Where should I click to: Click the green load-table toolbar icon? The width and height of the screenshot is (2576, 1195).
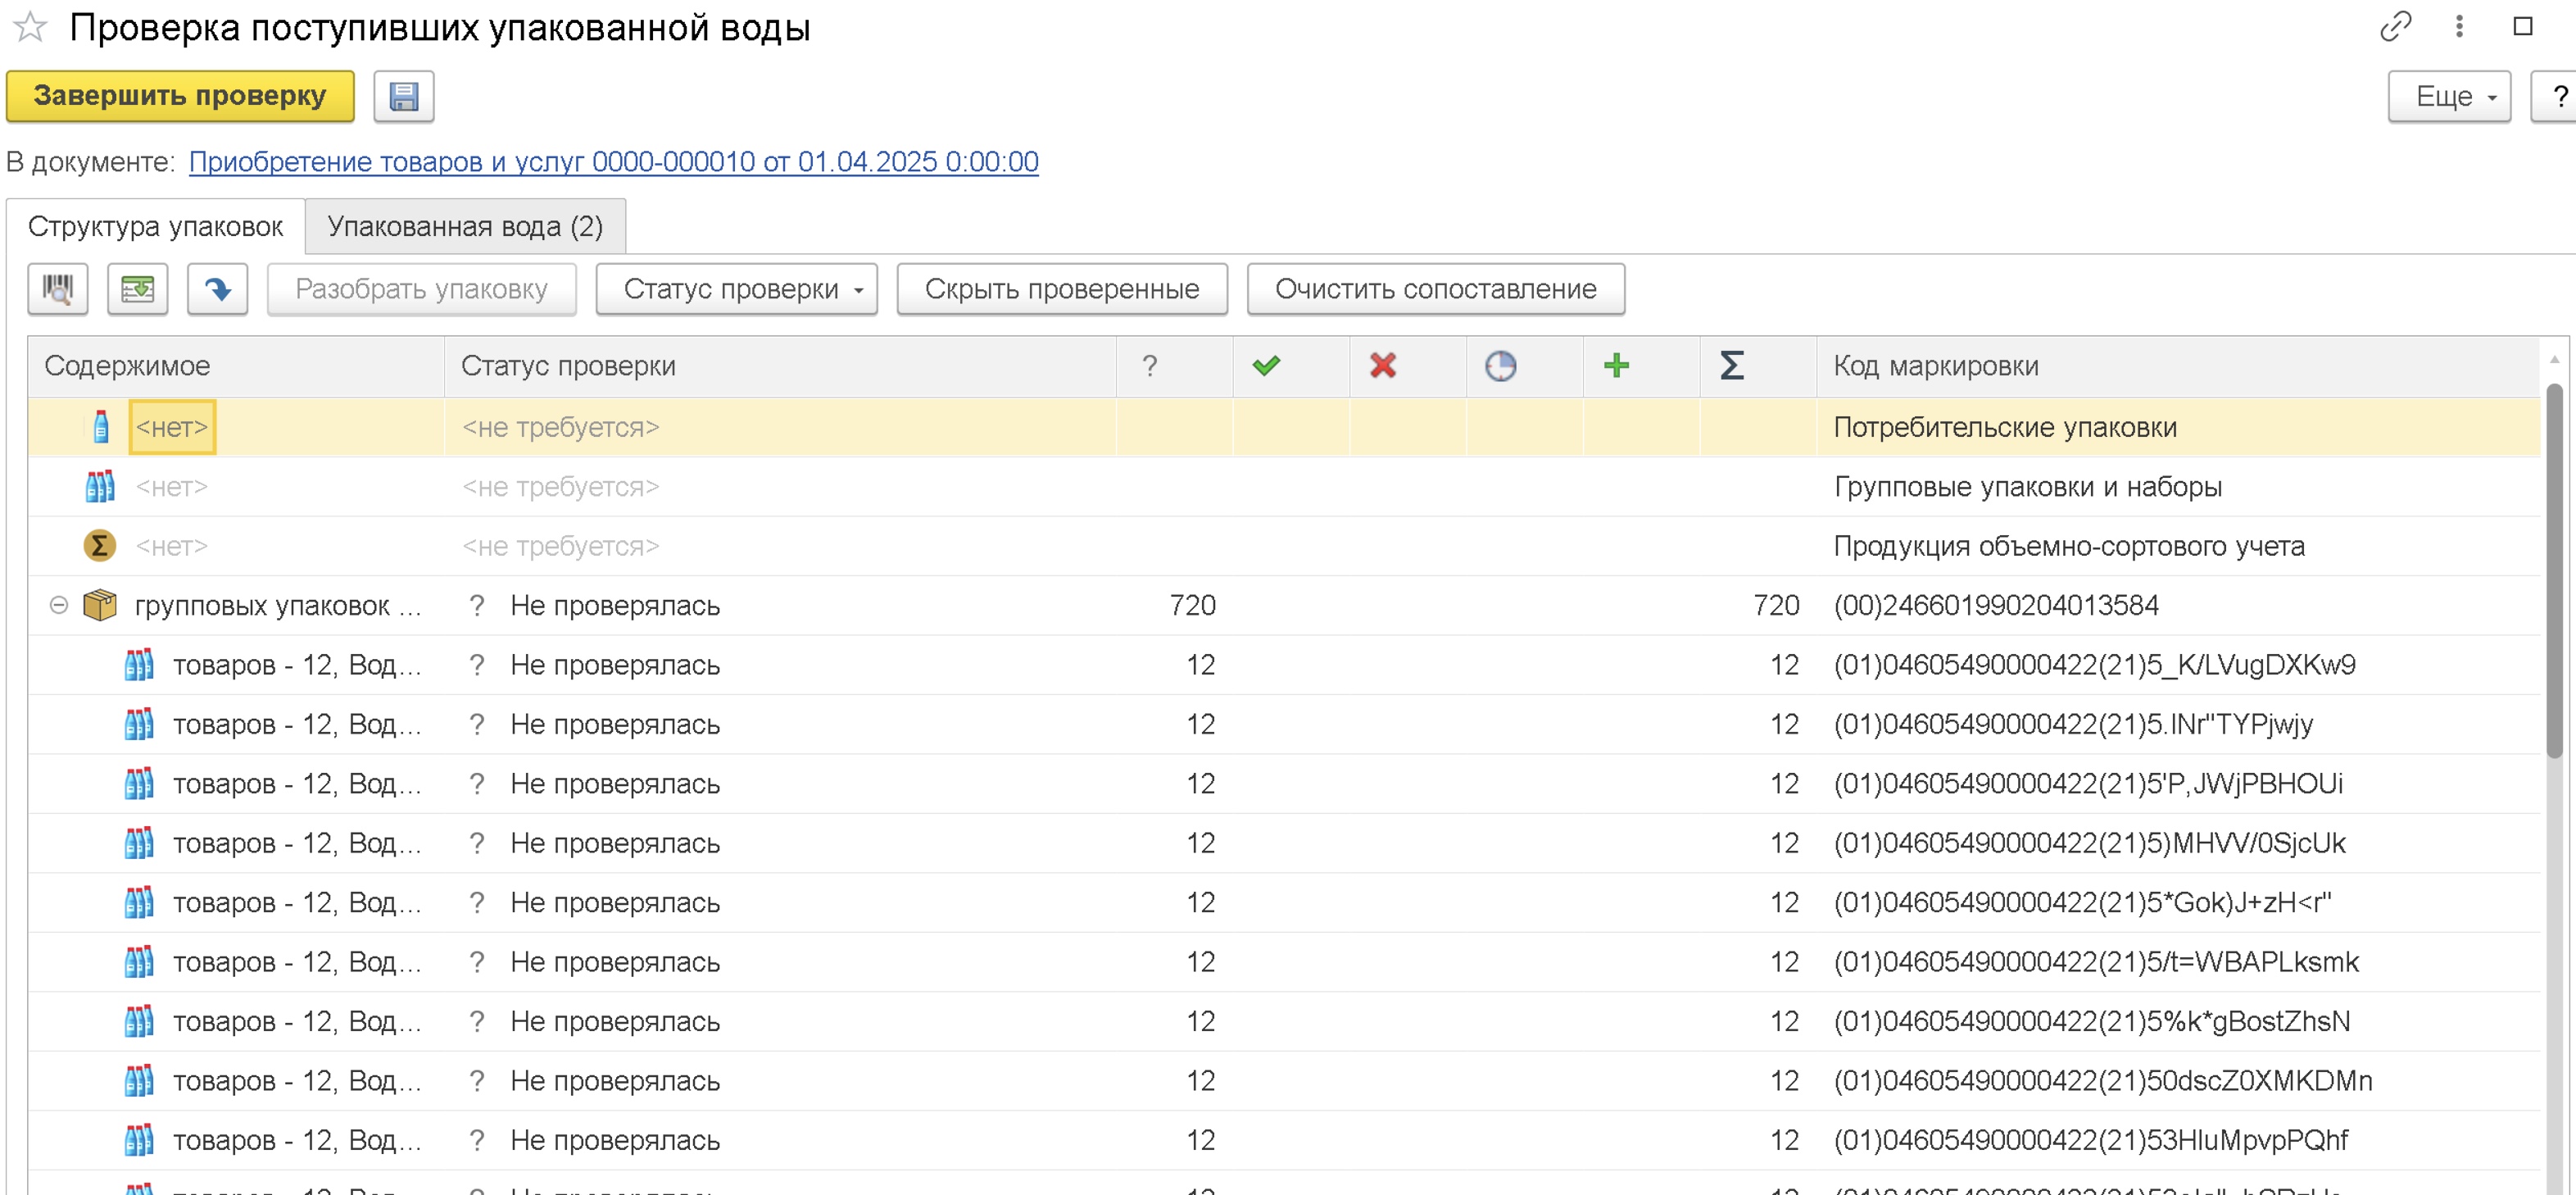coord(138,289)
